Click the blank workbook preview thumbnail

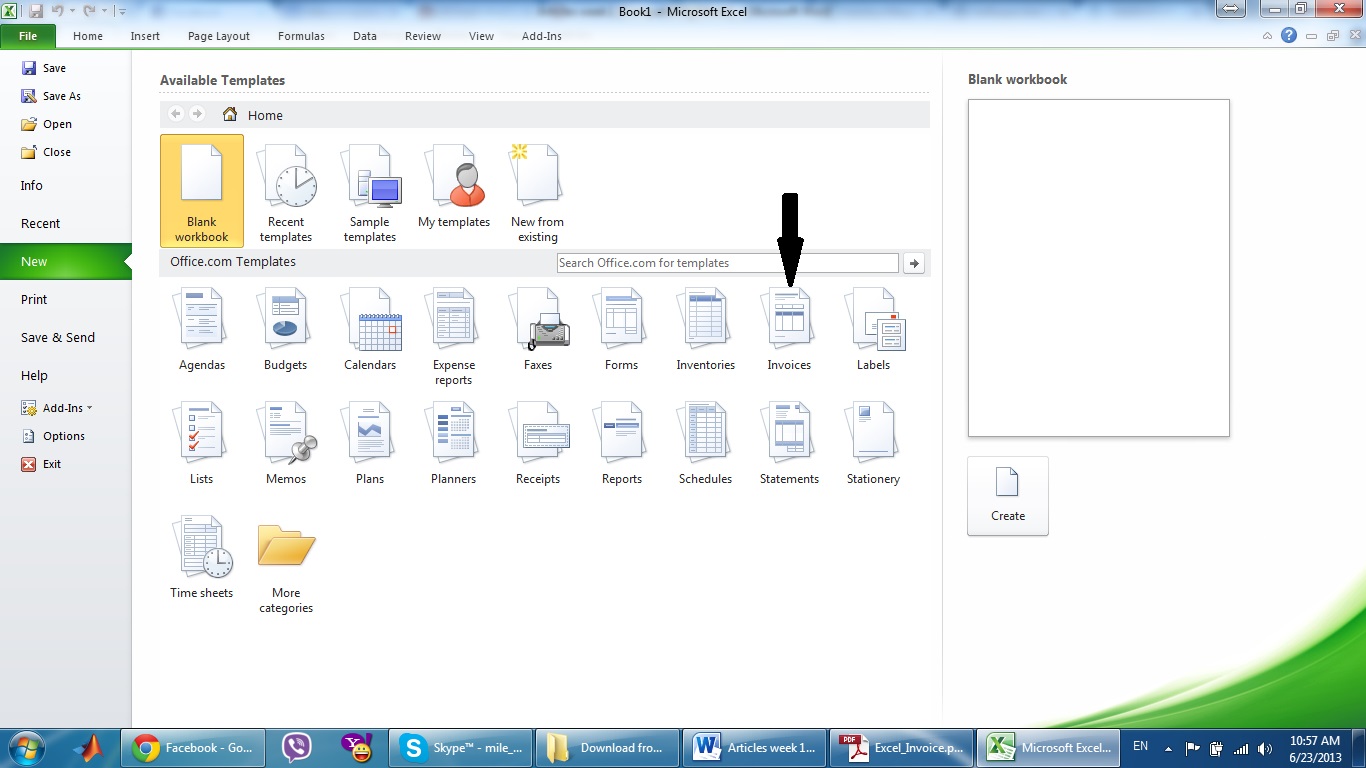click(1098, 267)
